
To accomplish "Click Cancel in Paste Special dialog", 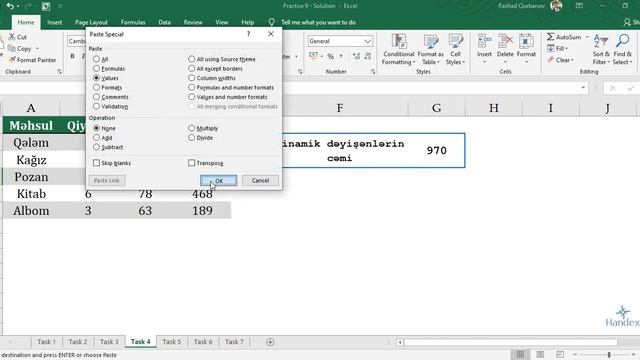I will [x=260, y=180].
